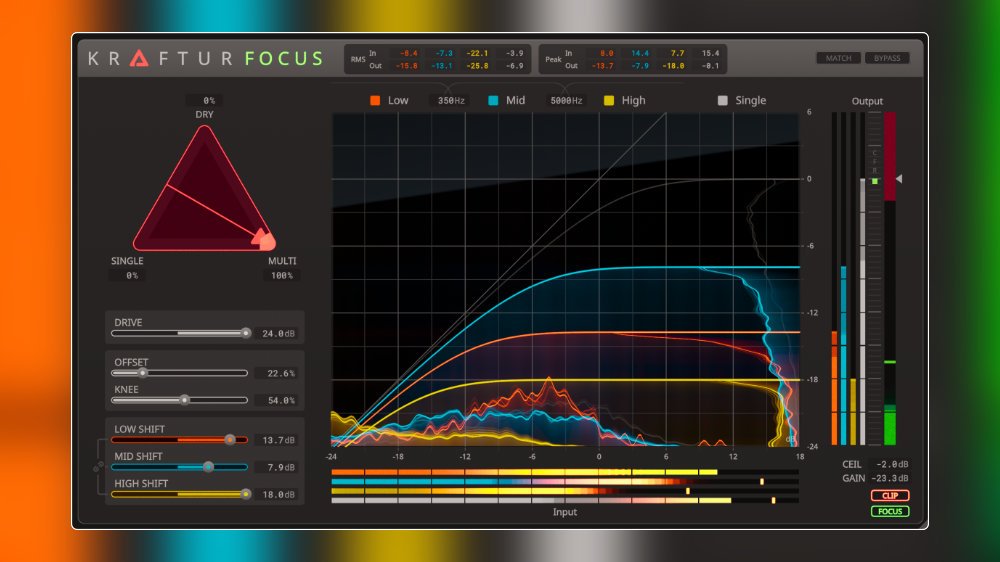Enable the CLIP mode button
Screen dimensions: 1000x562
pos(890,496)
